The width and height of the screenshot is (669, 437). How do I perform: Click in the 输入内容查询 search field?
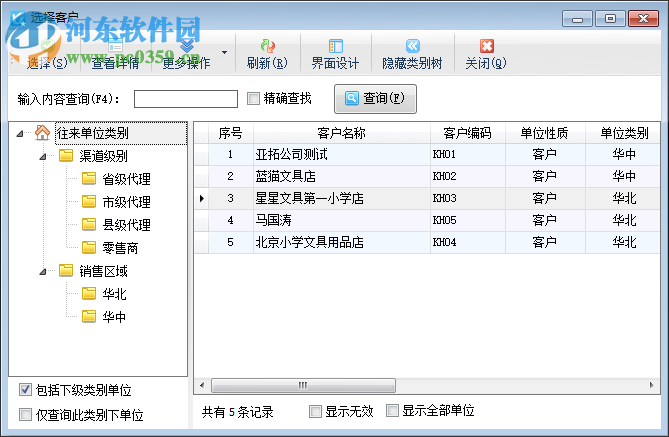(x=186, y=99)
